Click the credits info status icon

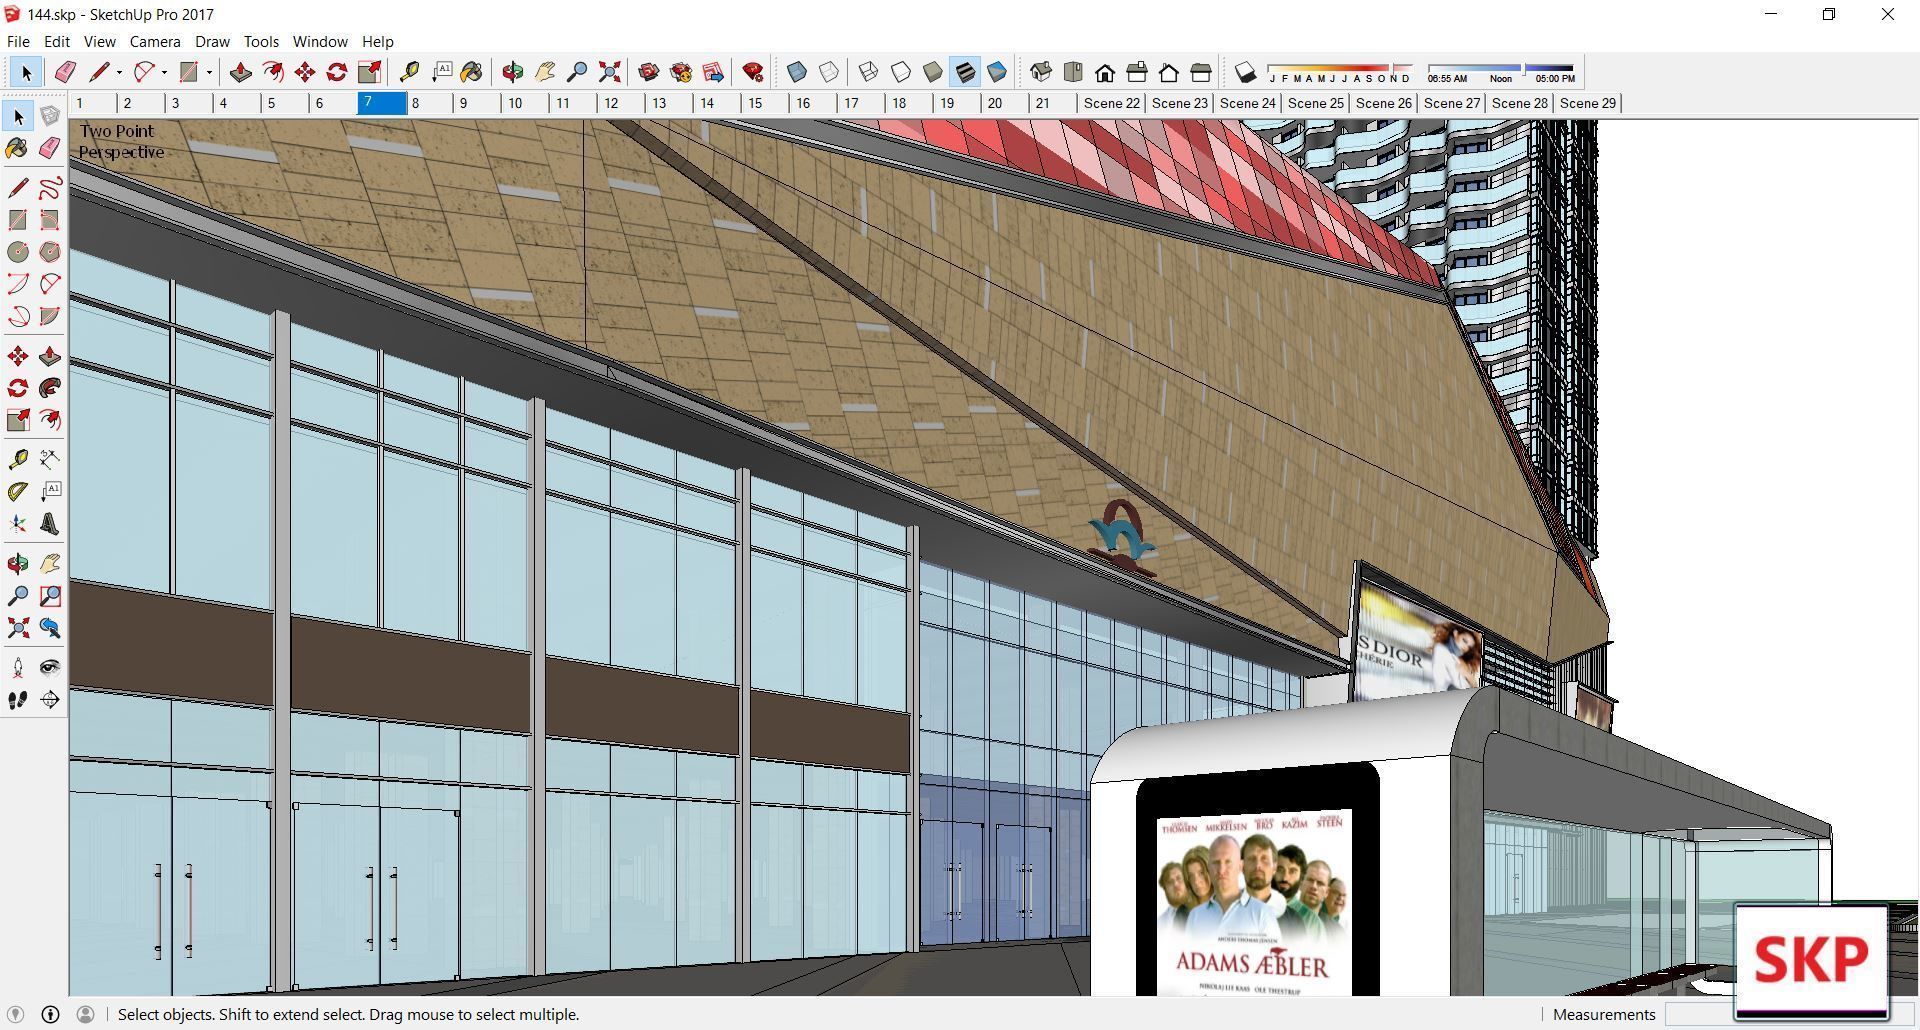[50, 1014]
